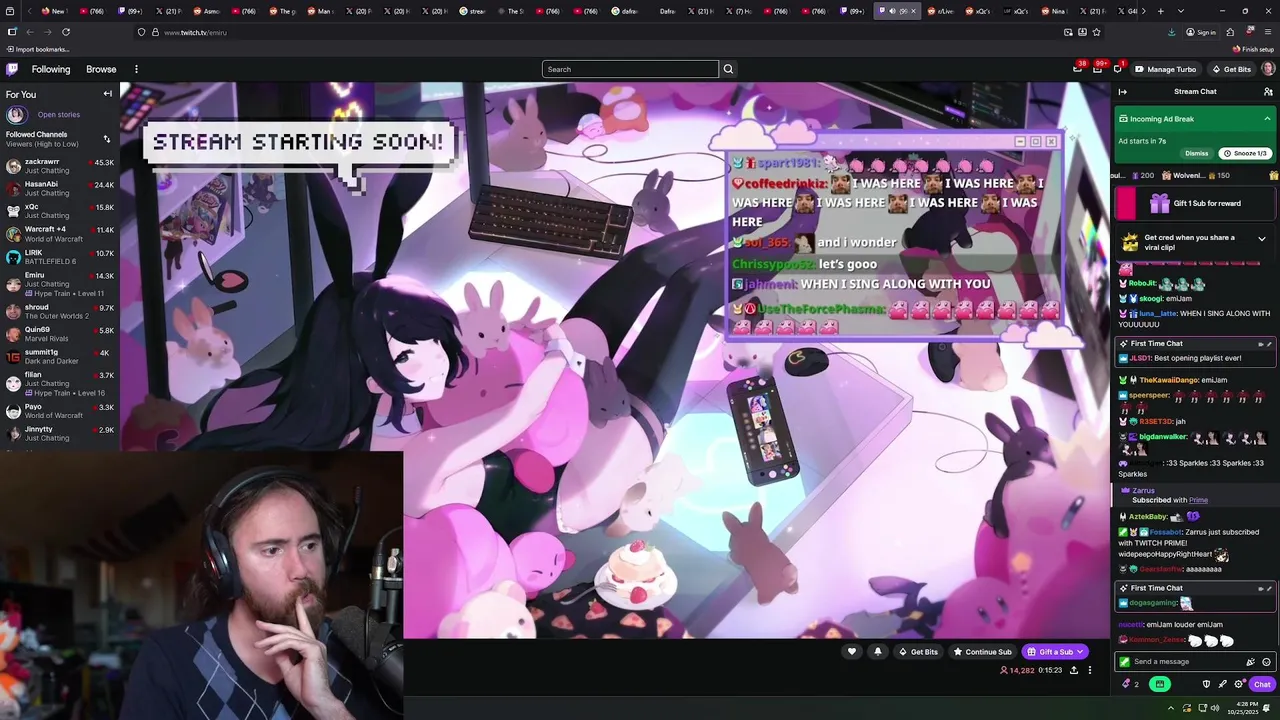Image resolution: width=1280 pixels, height=720 pixels.
Task: Open the three-dot menu beside Browse
Action: coord(136,69)
